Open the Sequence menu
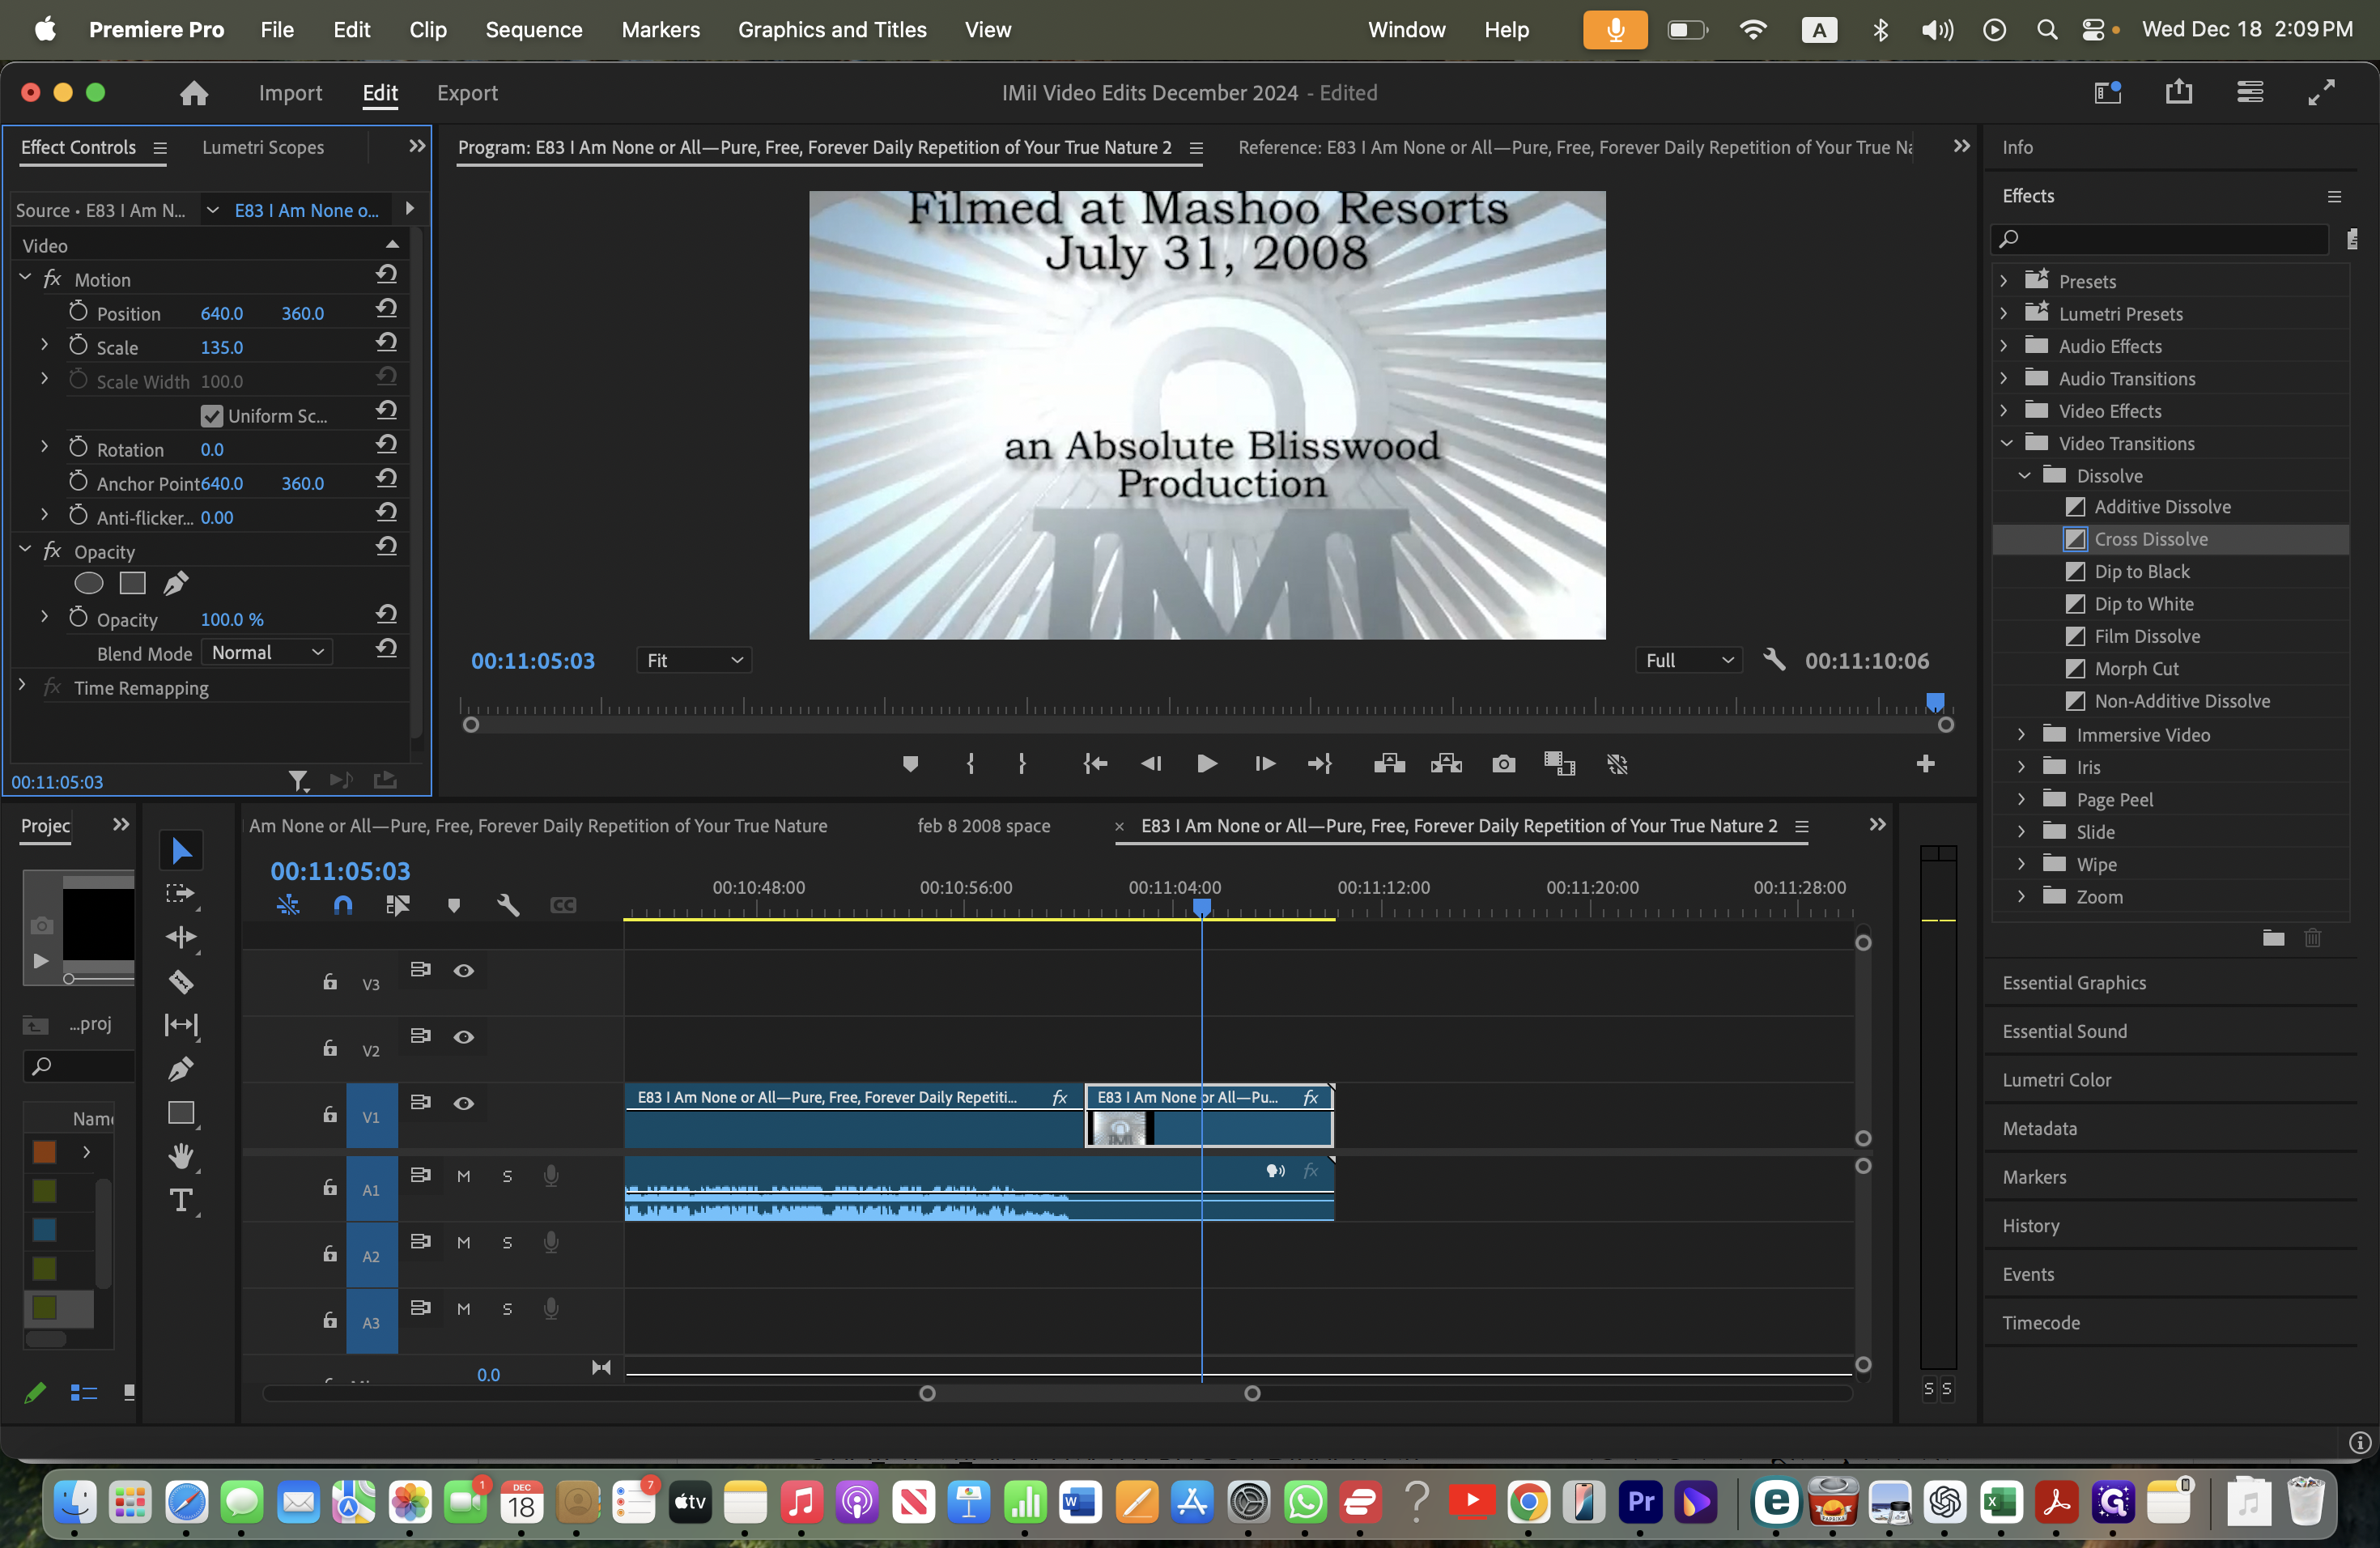Image resolution: width=2380 pixels, height=1548 pixels. coord(534,29)
